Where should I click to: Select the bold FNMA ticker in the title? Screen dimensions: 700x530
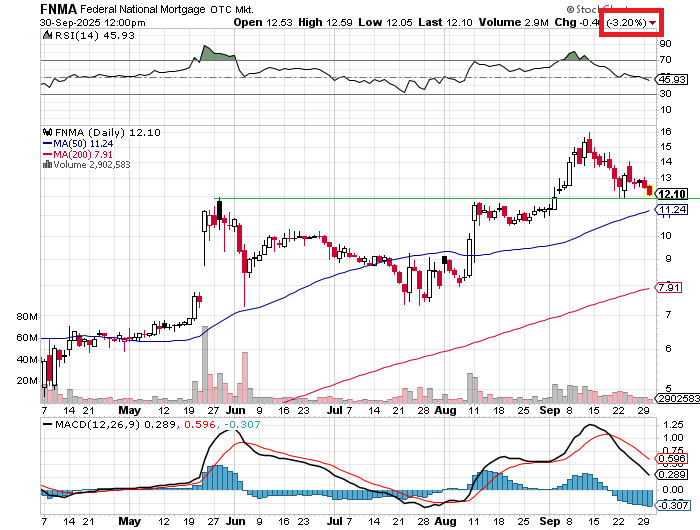pyautogui.click(x=58, y=9)
